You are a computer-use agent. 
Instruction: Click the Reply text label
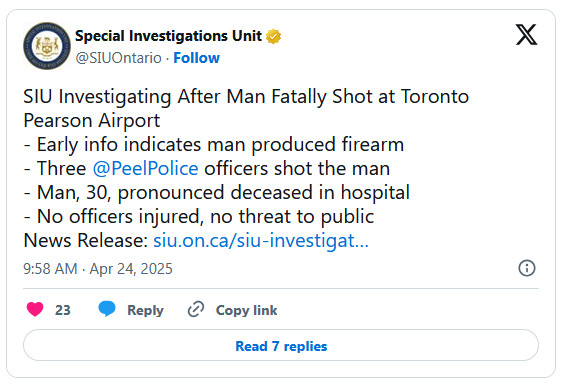145,310
